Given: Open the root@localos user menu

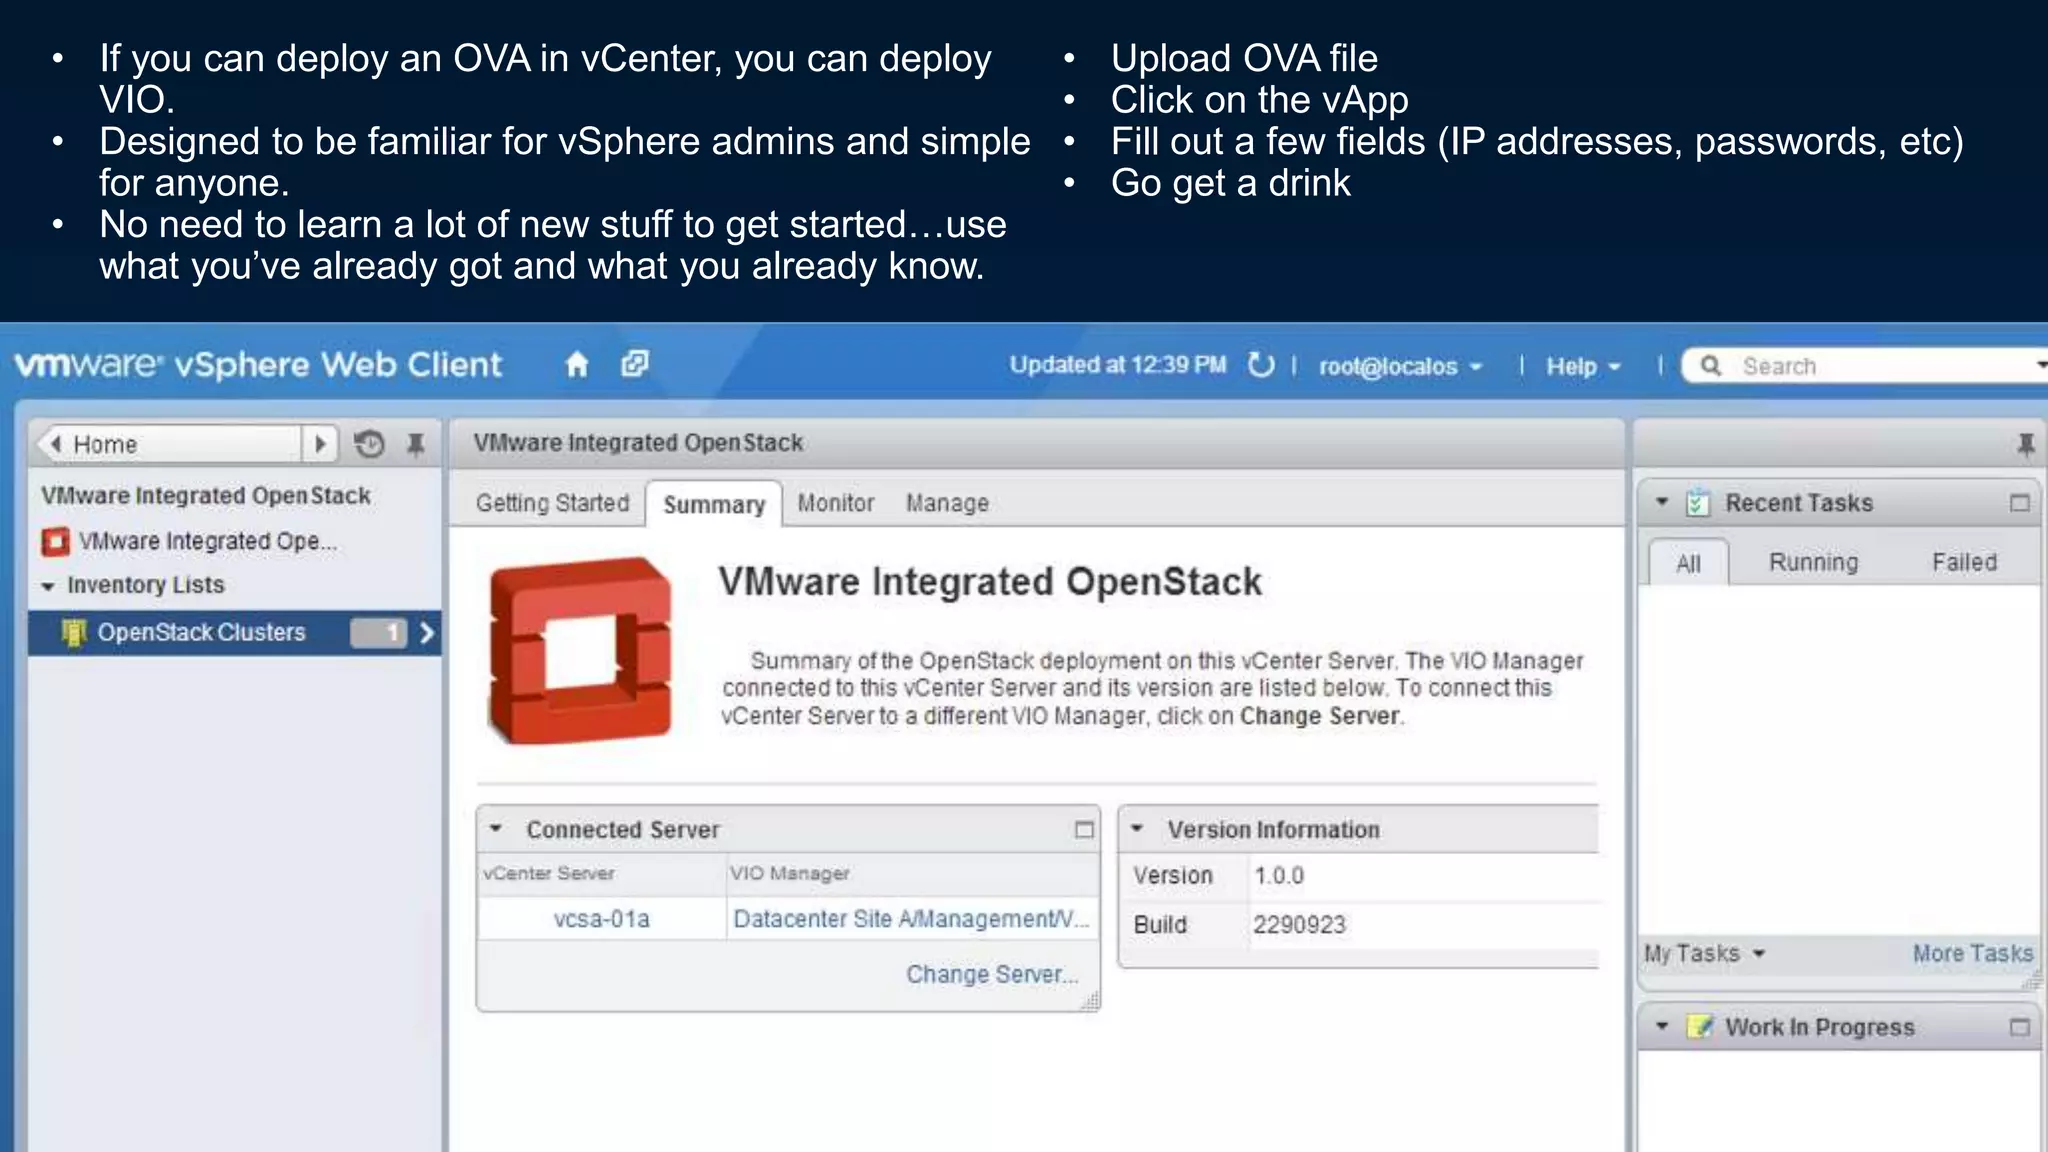Looking at the screenshot, I should pos(1400,367).
